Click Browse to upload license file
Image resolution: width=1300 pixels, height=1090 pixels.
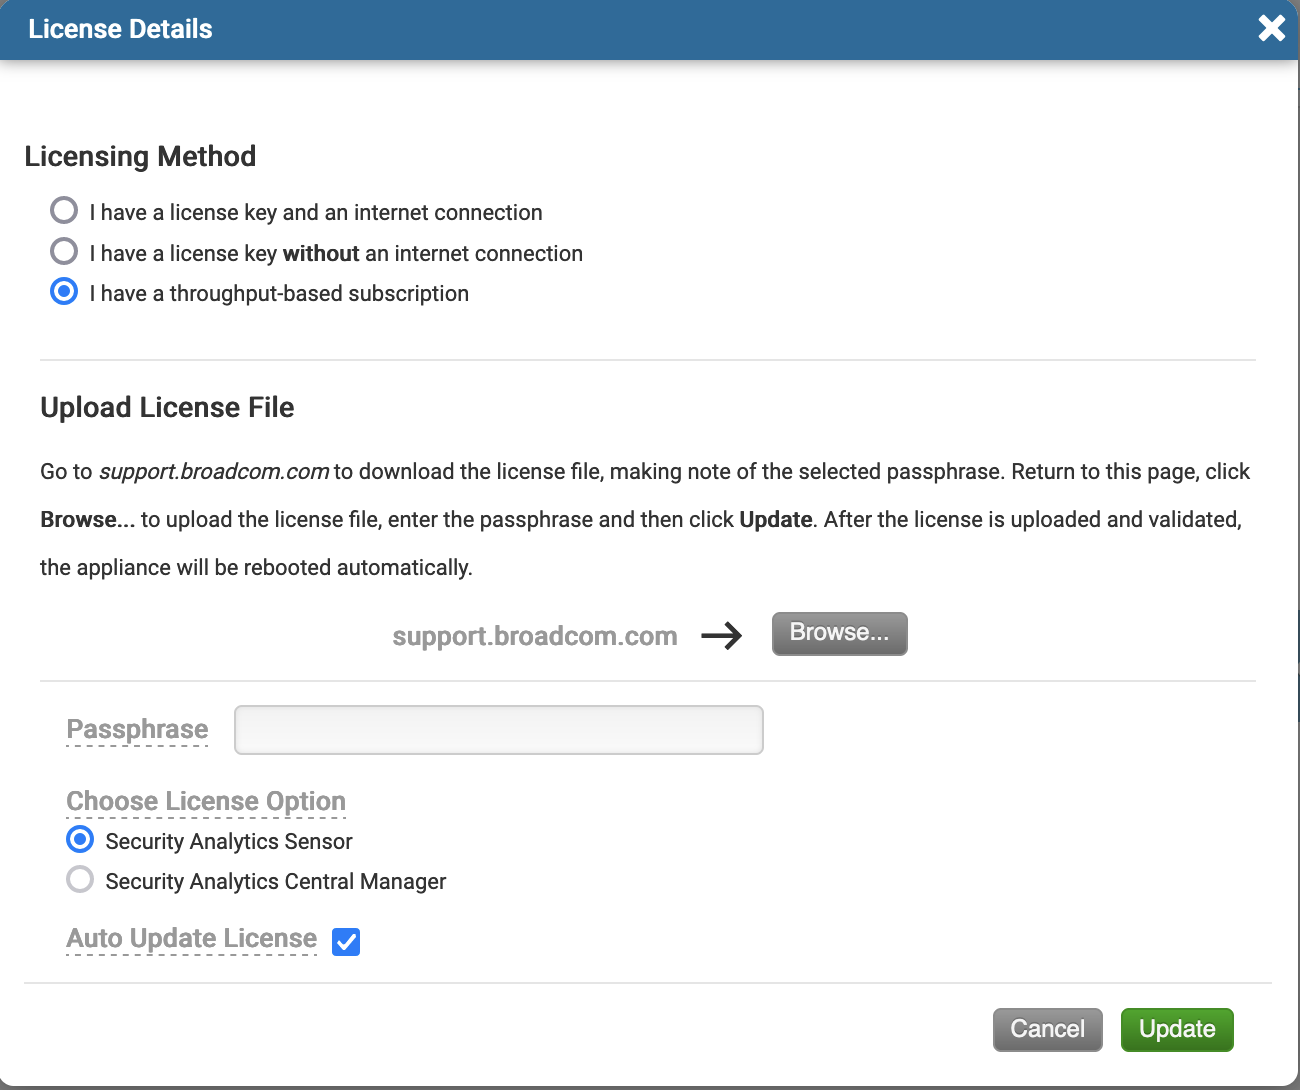839,633
